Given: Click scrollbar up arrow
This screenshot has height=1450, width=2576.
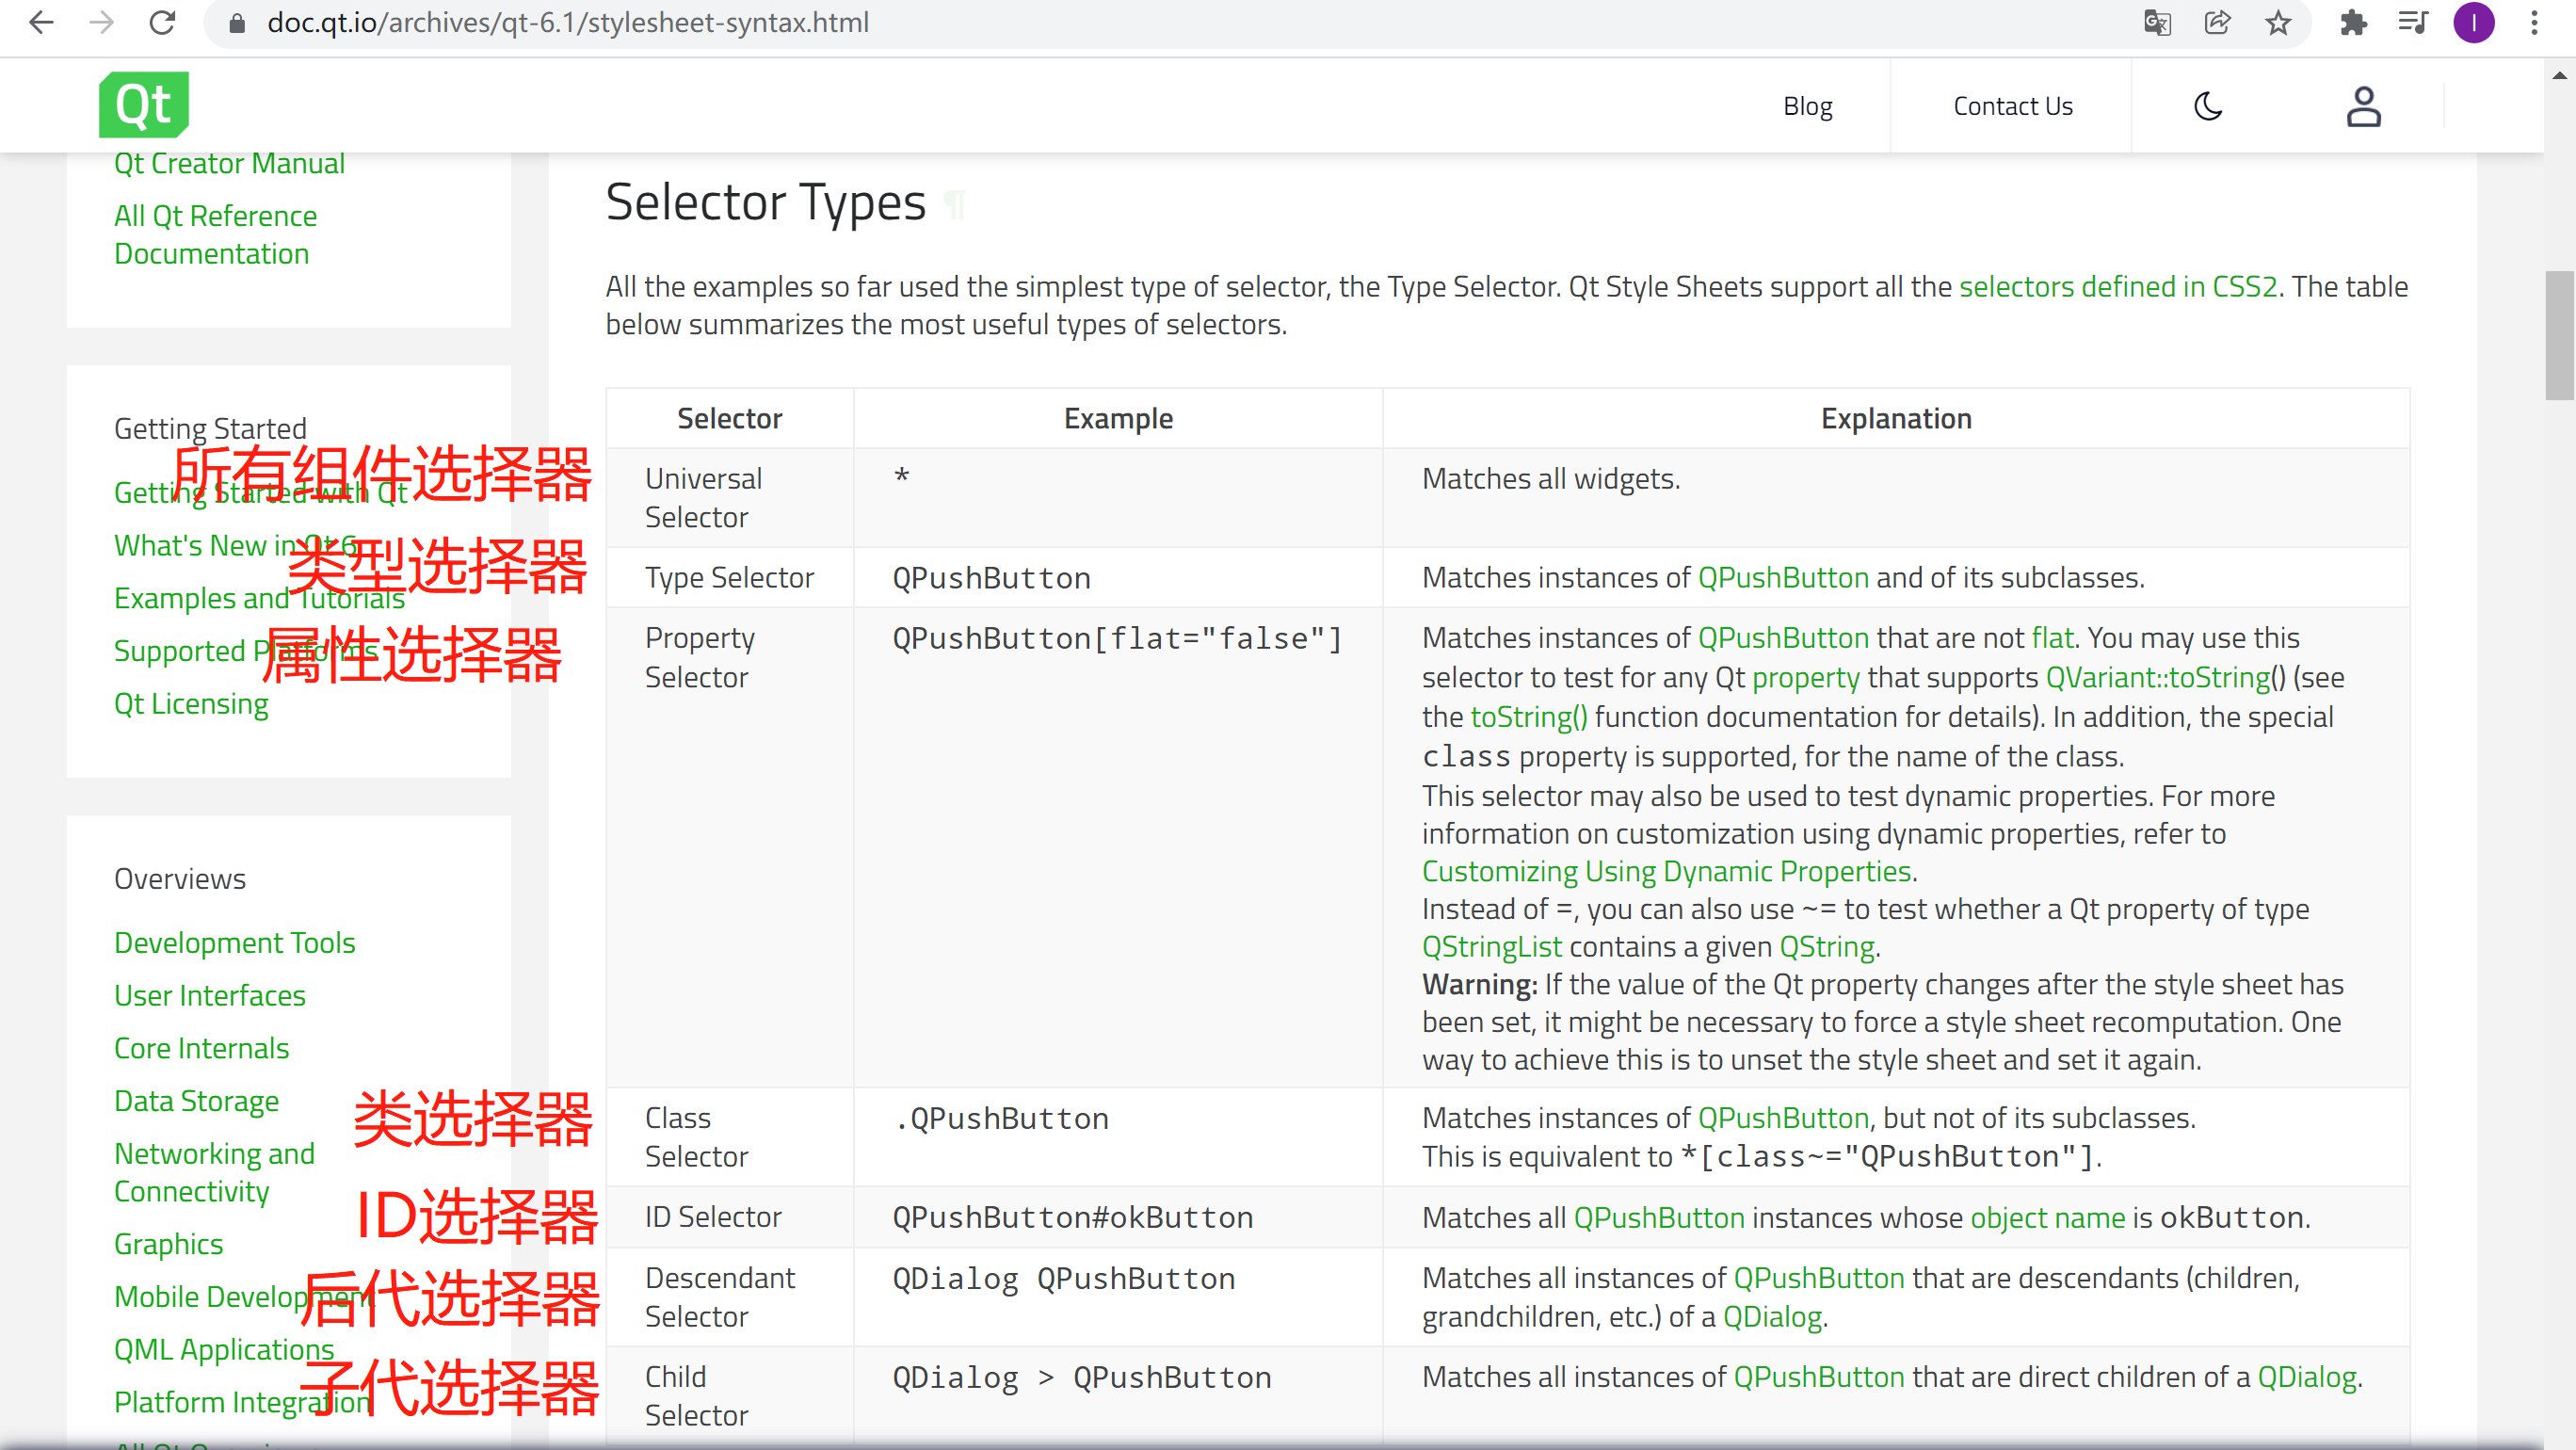Looking at the screenshot, I should 2559,76.
